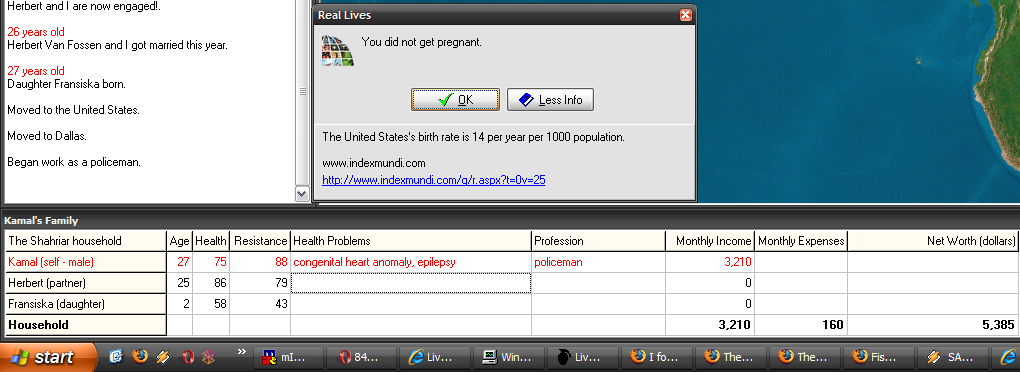The image size is (1020, 372).
Task: Click the Less Info button
Action: (550, 100)
